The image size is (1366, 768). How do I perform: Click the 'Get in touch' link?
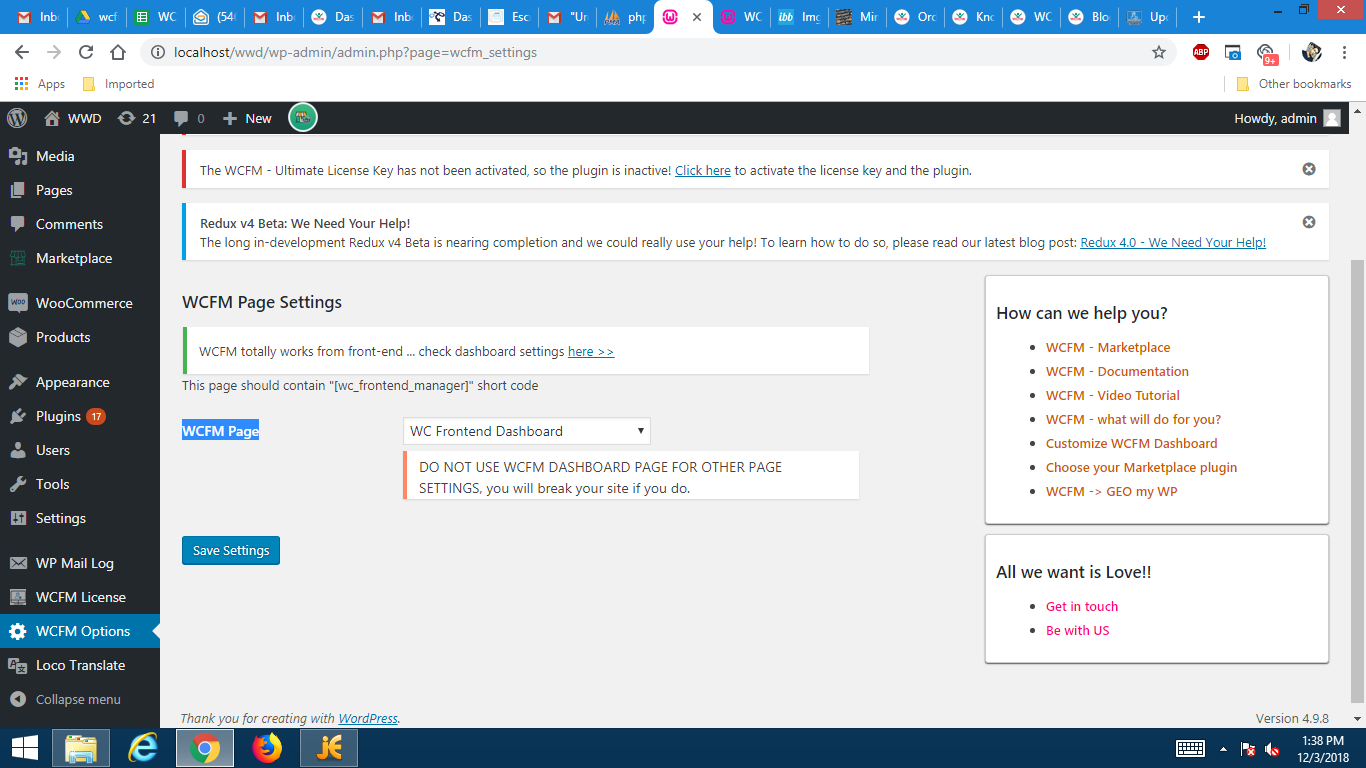pyautogui.click(x=1082, y=606)
